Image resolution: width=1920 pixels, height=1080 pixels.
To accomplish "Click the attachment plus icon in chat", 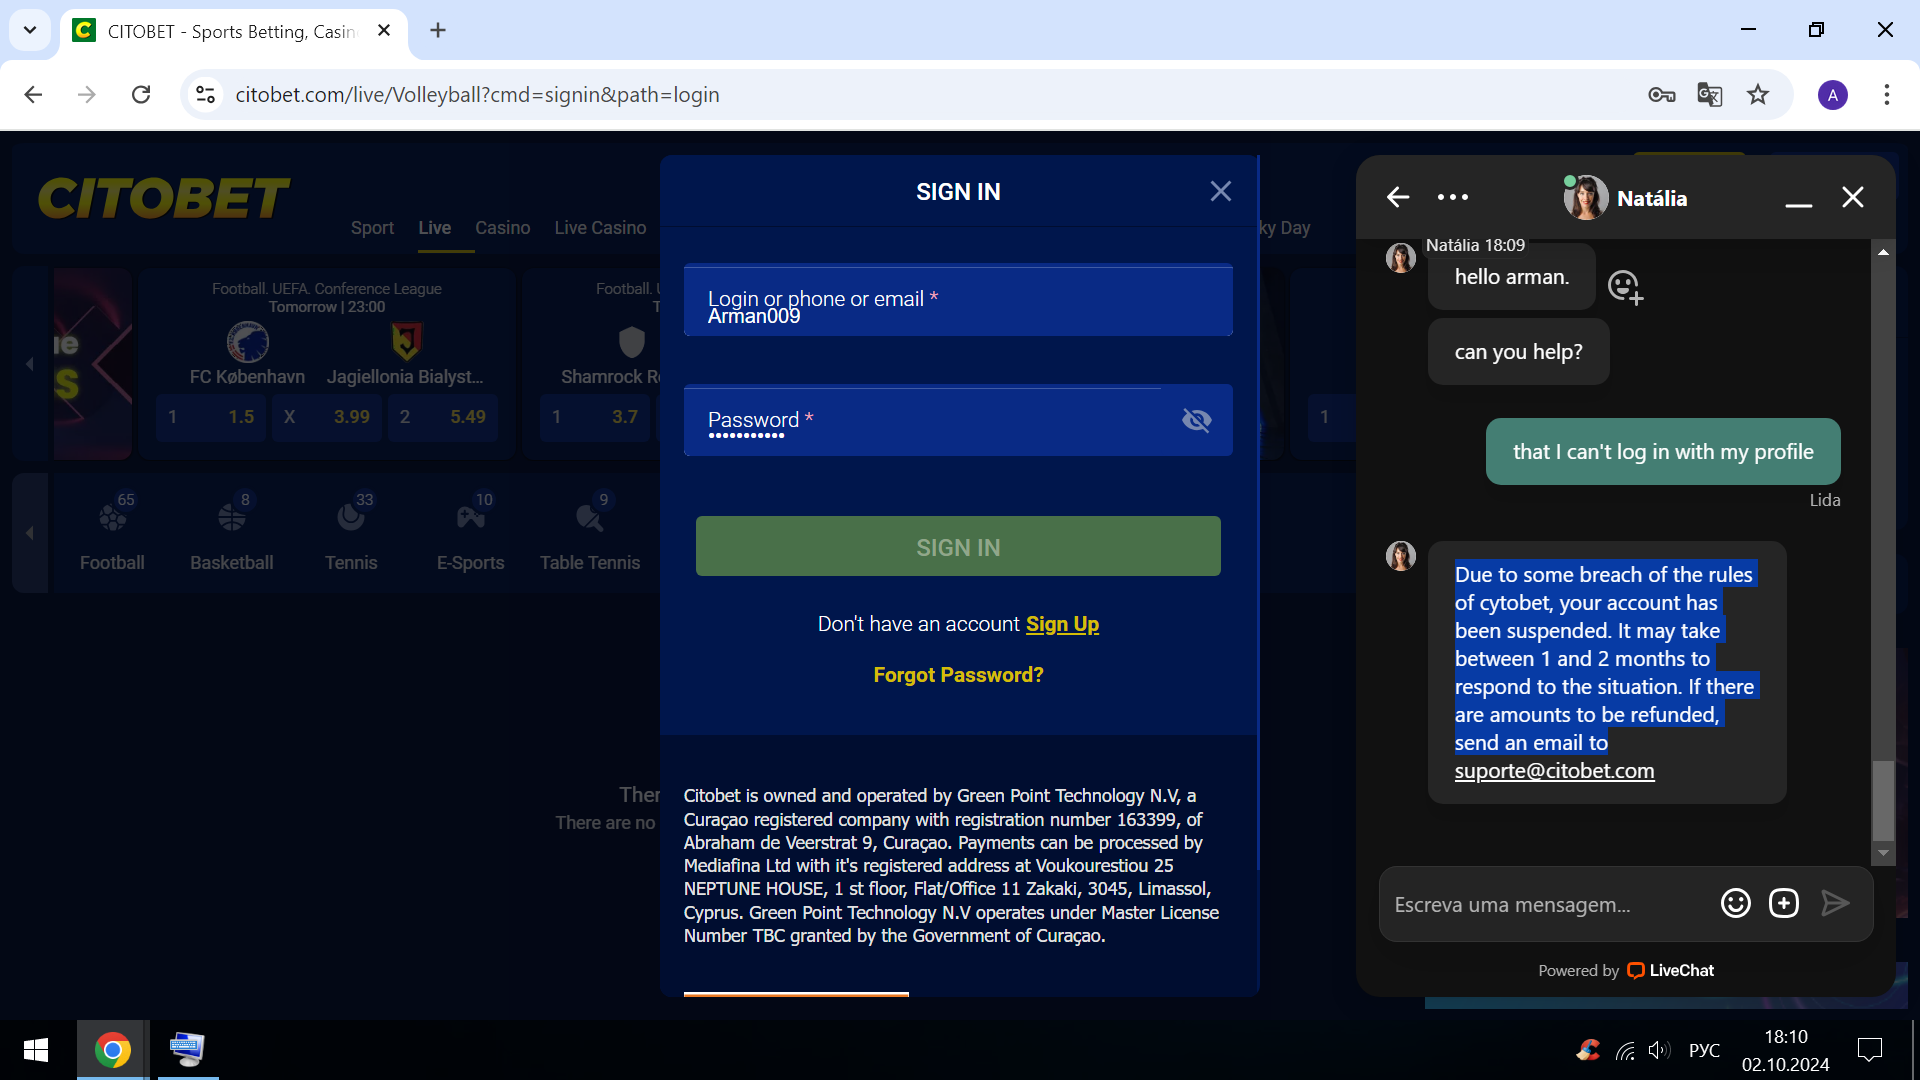I will 1783,904.
